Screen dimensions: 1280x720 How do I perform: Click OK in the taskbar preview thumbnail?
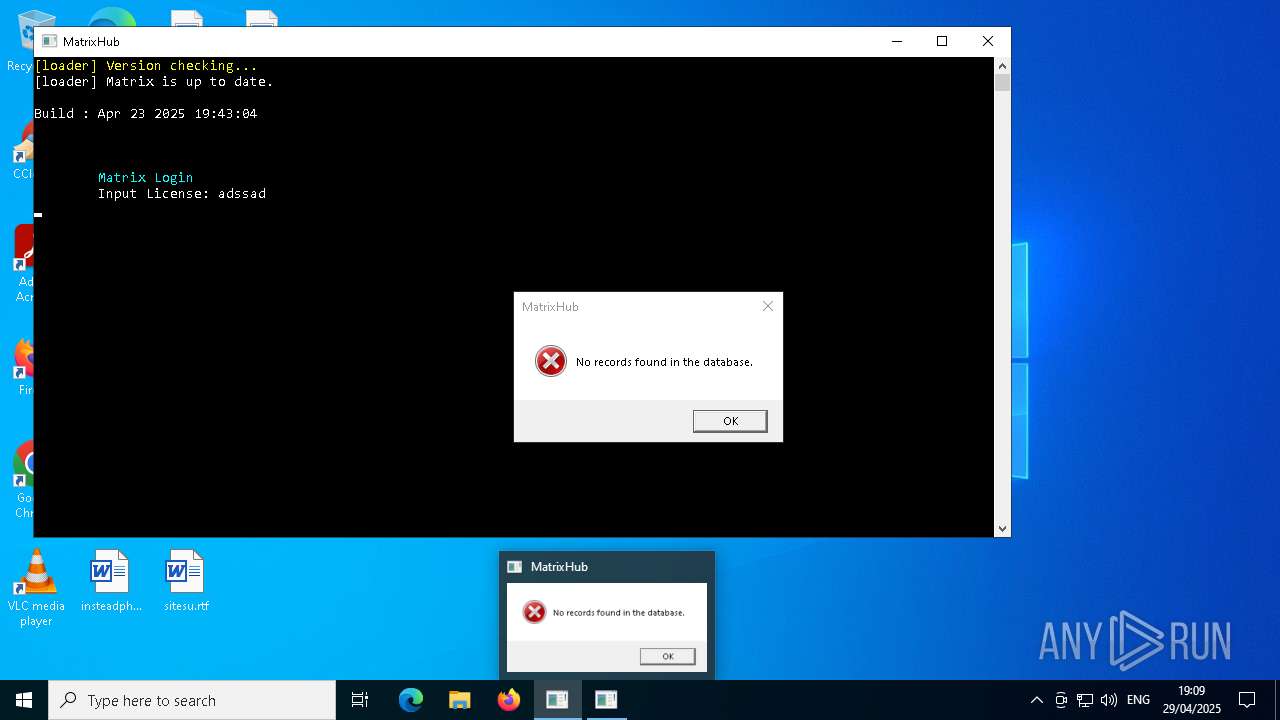click(x=668, y=656)
